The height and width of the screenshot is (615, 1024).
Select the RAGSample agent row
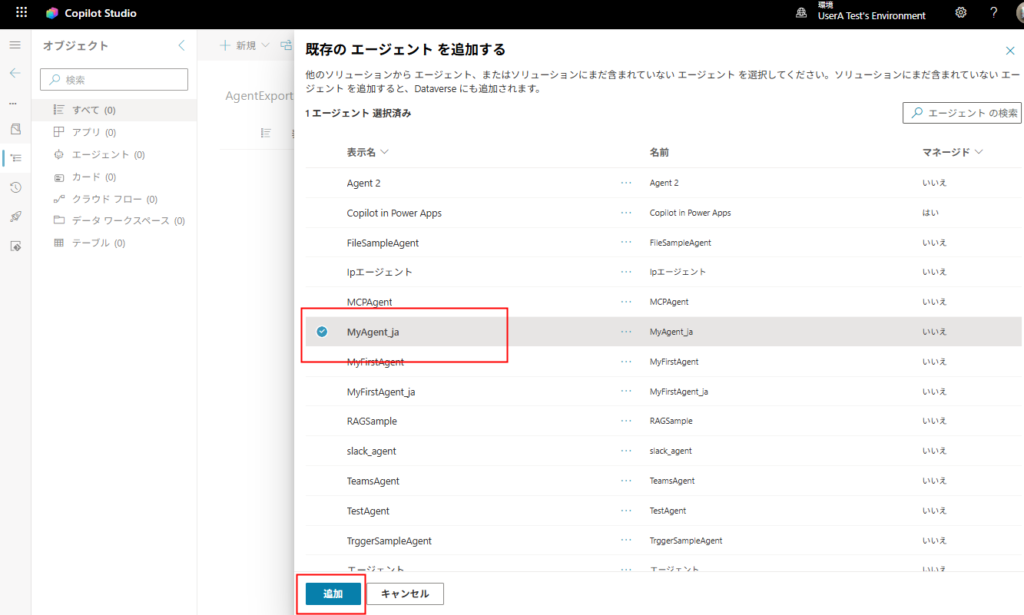coord(371,421)
